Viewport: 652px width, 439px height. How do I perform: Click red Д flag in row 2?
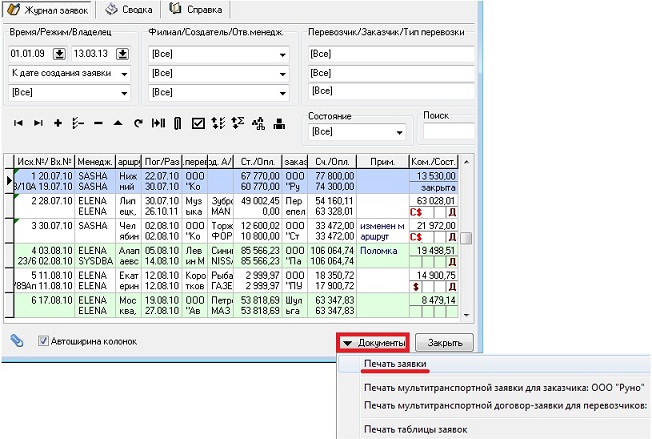[x=452, y=212]
